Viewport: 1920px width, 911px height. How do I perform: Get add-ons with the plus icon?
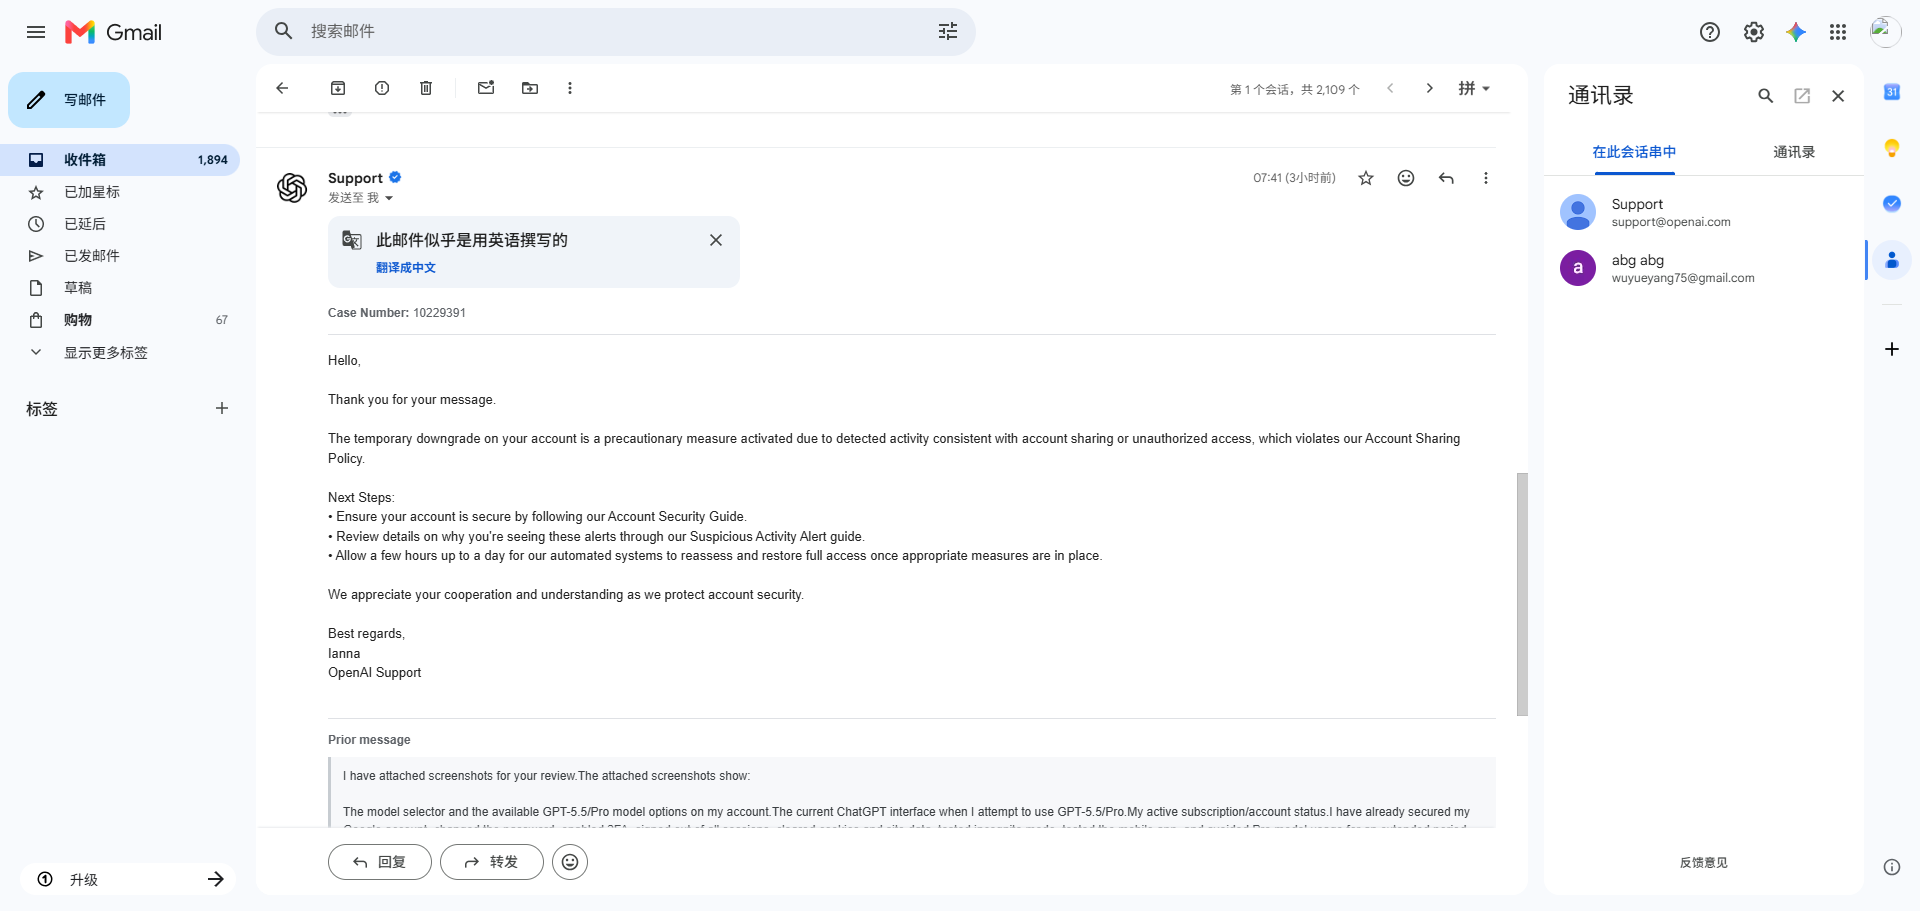[1892, 349]
